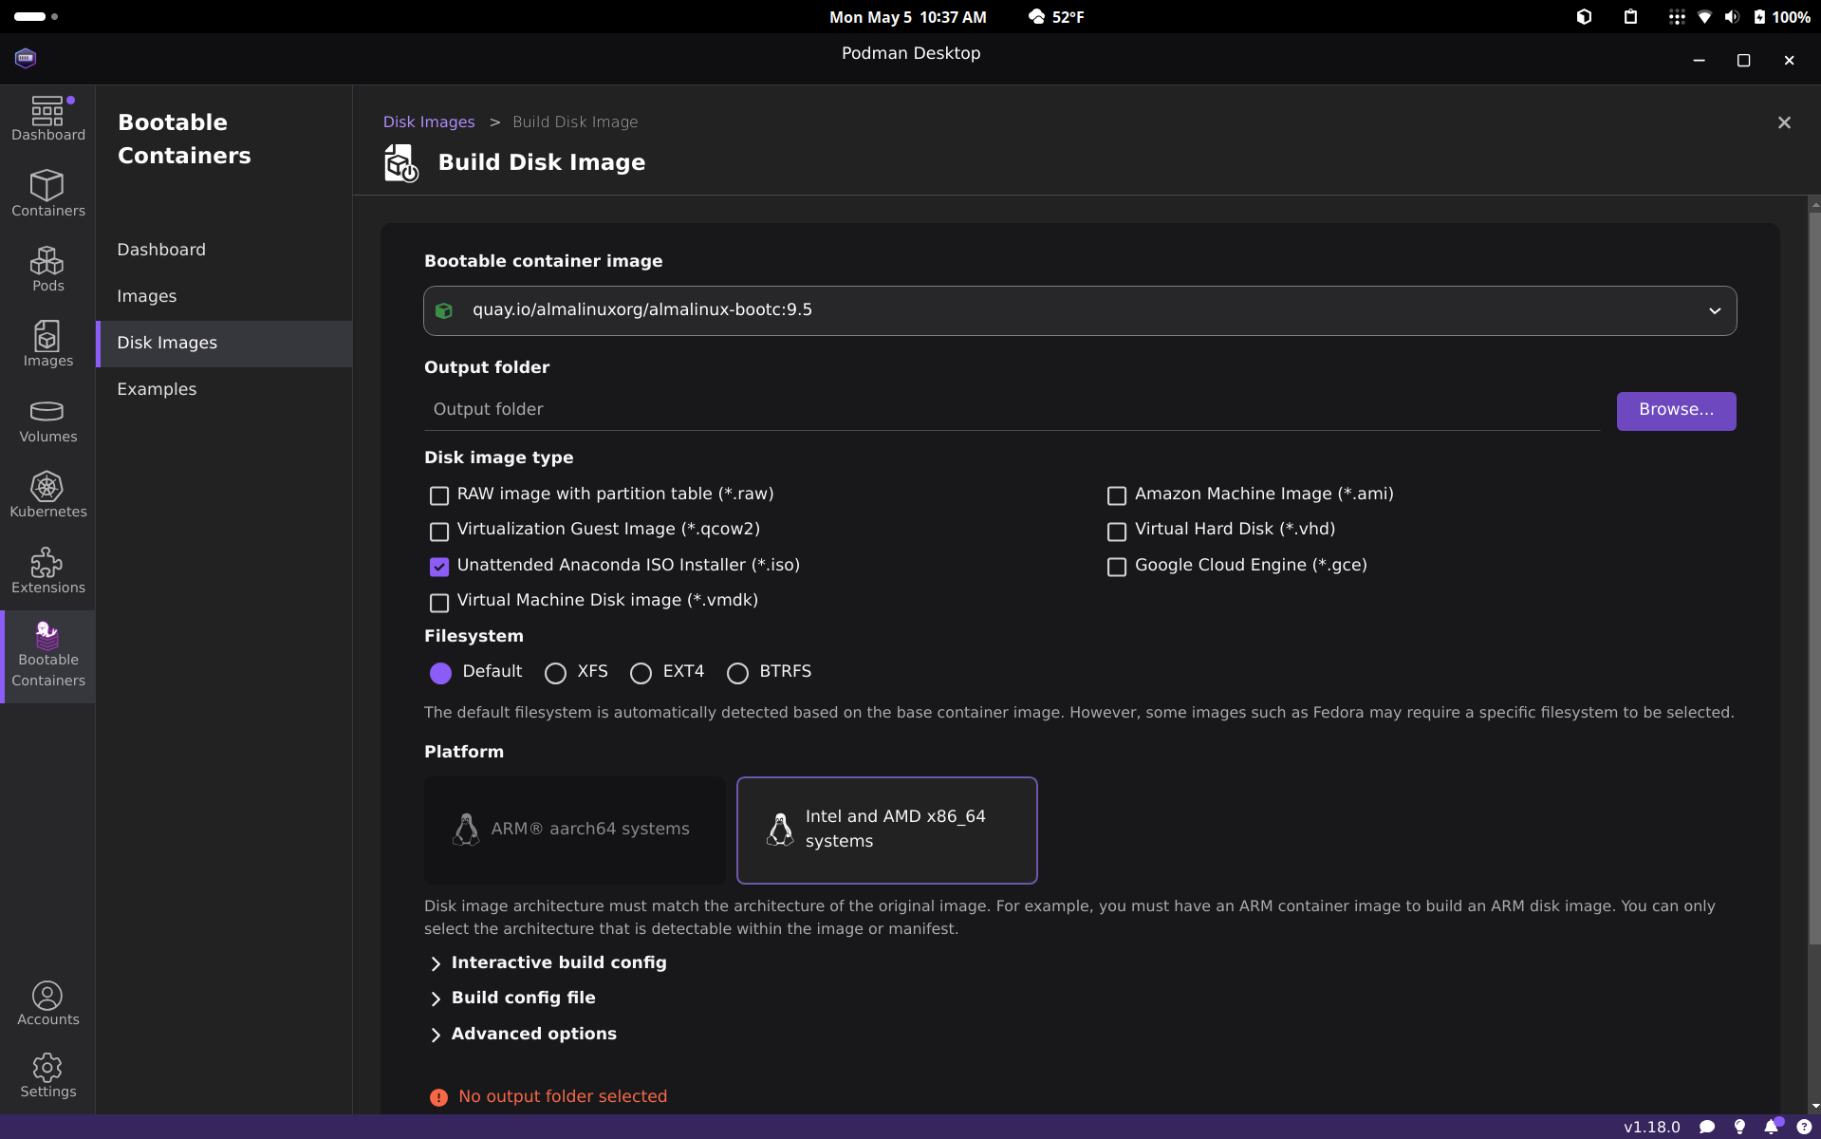The height and width of the screenshot is (1139, 1821).
Task: Open the Settings page
Action: (x=47, y=1076)
